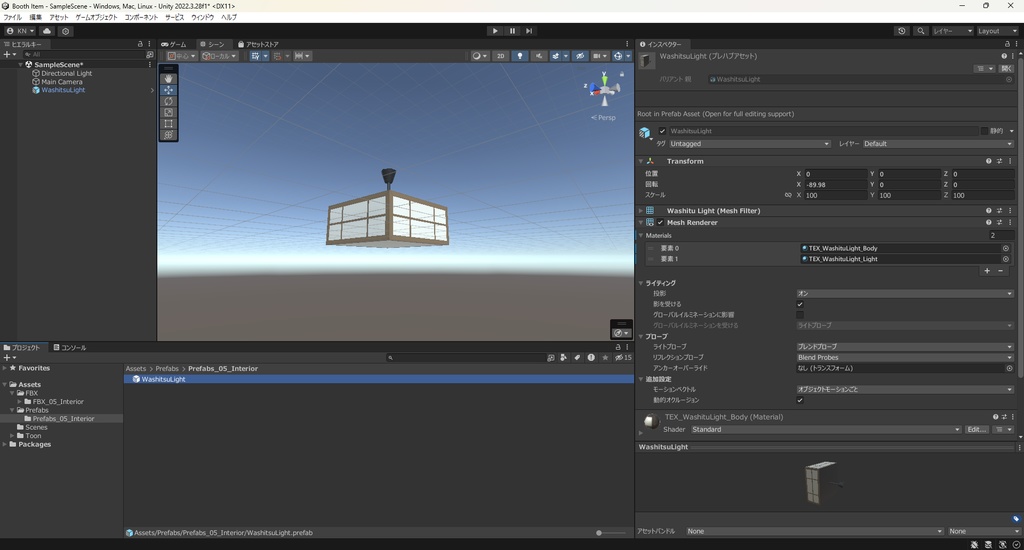Image resolution: width=1024 pixels, height=550 pixels.
Task: Click scene orientation gizmo
Action: (604, 89)
